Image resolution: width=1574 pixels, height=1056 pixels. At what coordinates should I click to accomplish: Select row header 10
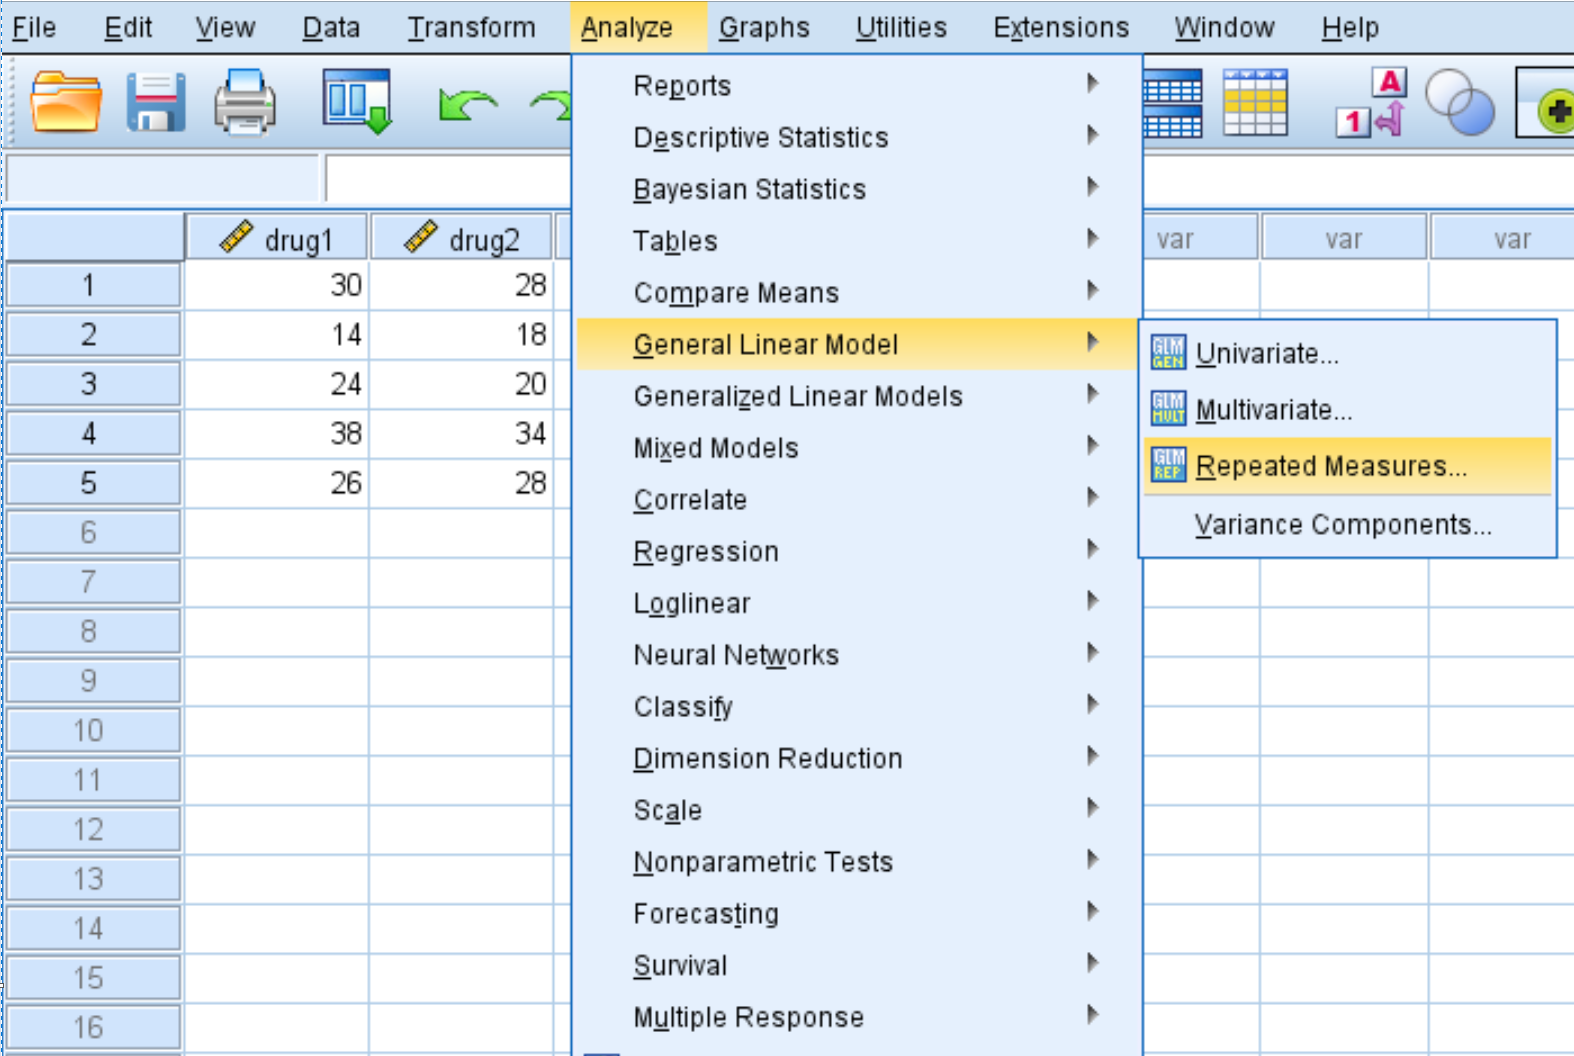pyautogui.click(x=93, y=730)
